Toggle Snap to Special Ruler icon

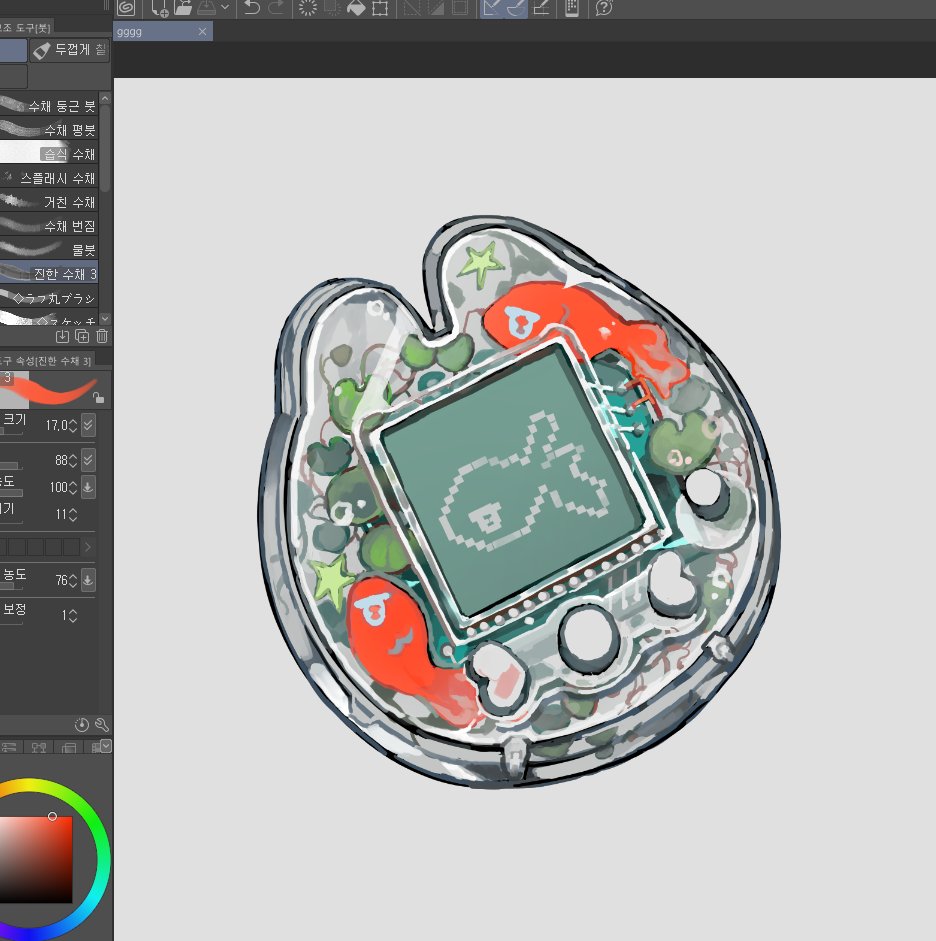click(x=515, y=8)
